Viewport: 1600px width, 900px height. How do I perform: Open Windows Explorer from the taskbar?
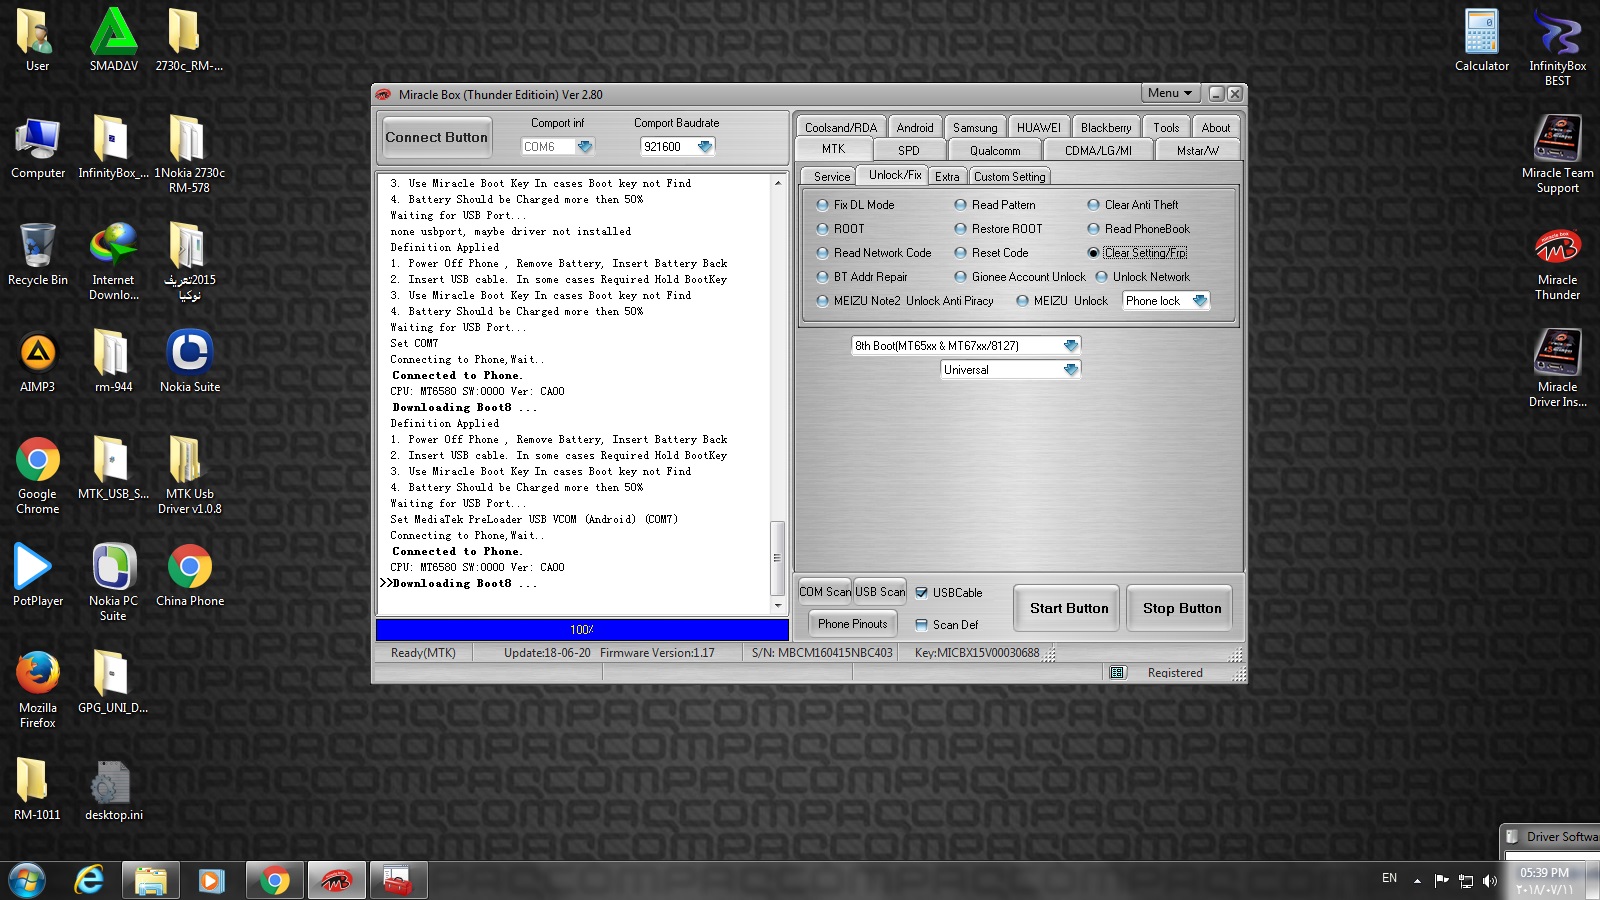pyautogui.click(x=151, y=880)
